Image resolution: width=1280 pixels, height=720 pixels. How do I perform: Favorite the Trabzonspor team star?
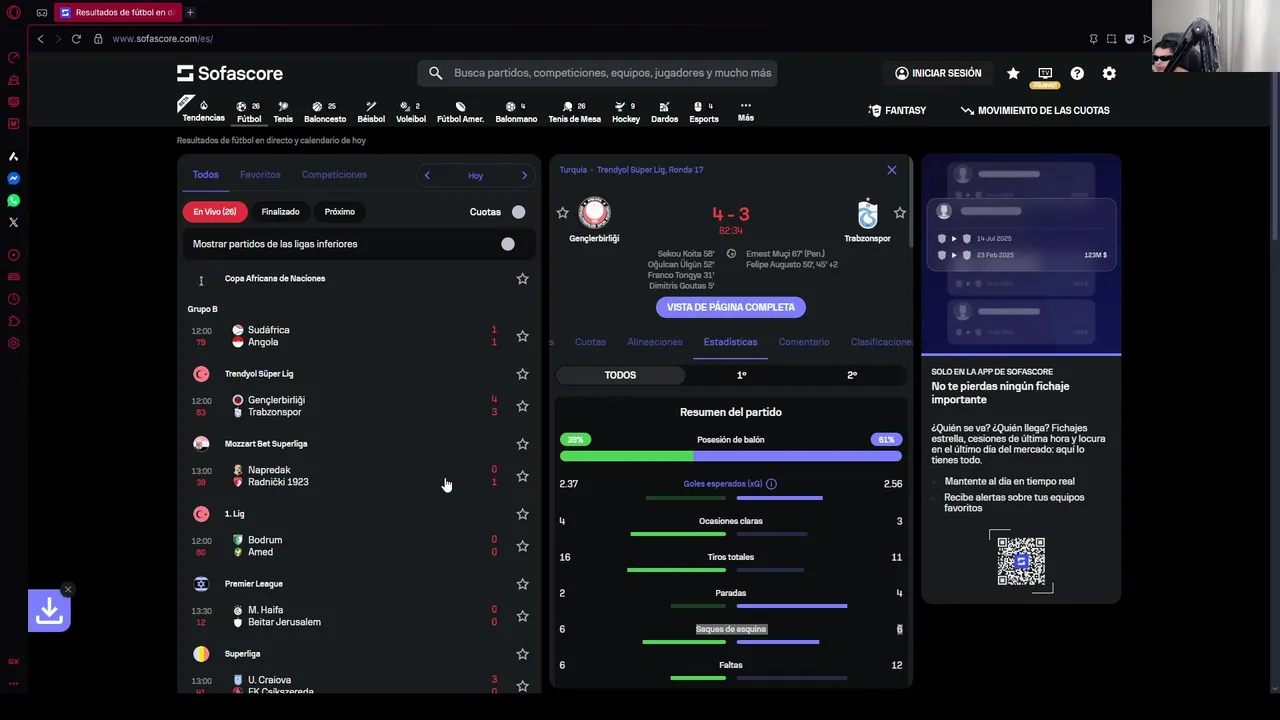[x=900, y=213]
